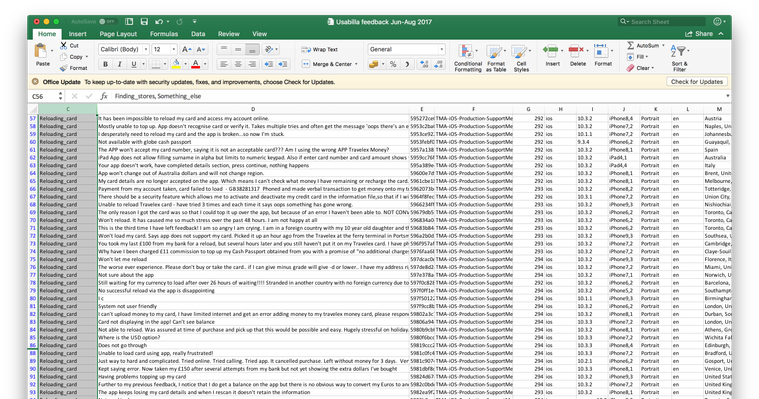Image resolution: width=759 pixels, height=399 pixels.
Task: Click the Insert cells button
Action: [552, 55]
